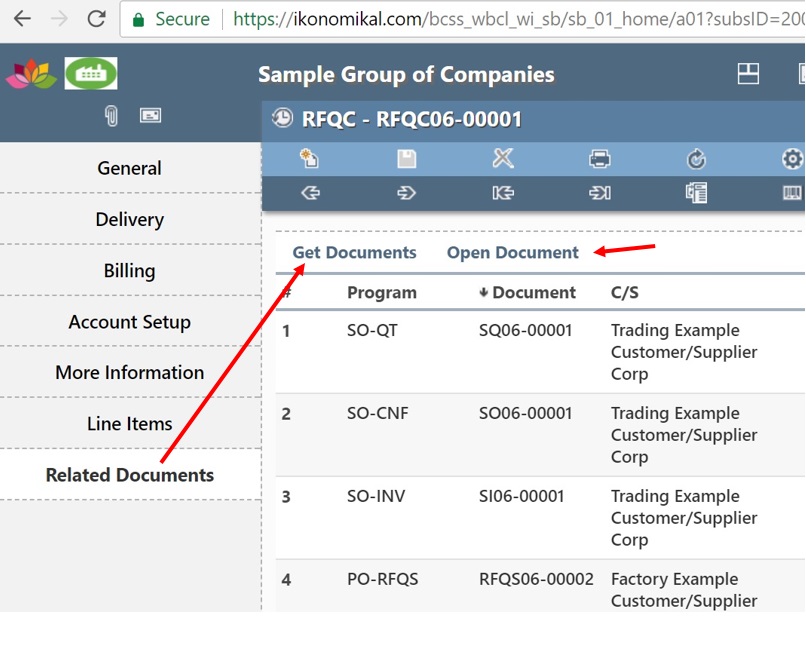Click the history clock icon beside RFQC title
The height and width of the screenshot is (659, 806).
[x=282, y=118]
